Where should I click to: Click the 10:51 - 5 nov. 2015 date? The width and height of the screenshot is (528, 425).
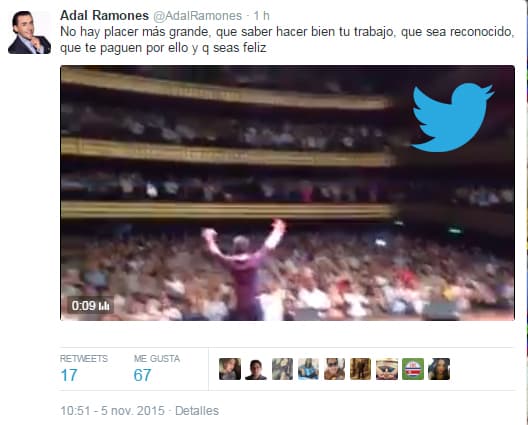112,411
